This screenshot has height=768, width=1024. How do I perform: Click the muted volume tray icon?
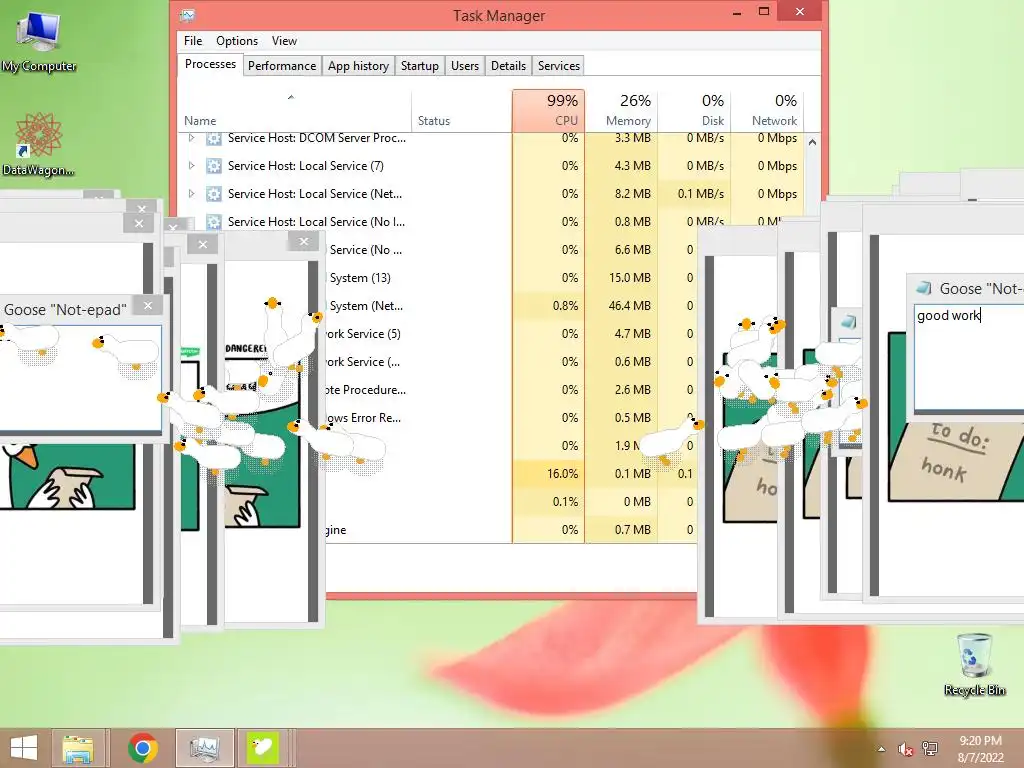click(x=905, y=749)
